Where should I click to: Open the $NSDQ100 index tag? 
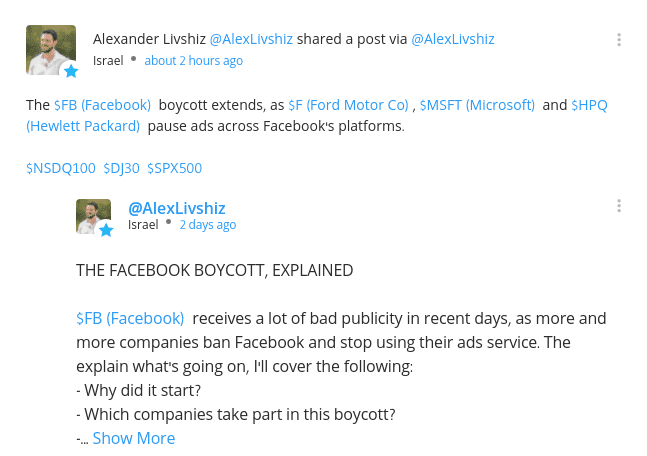click(61, 168)
